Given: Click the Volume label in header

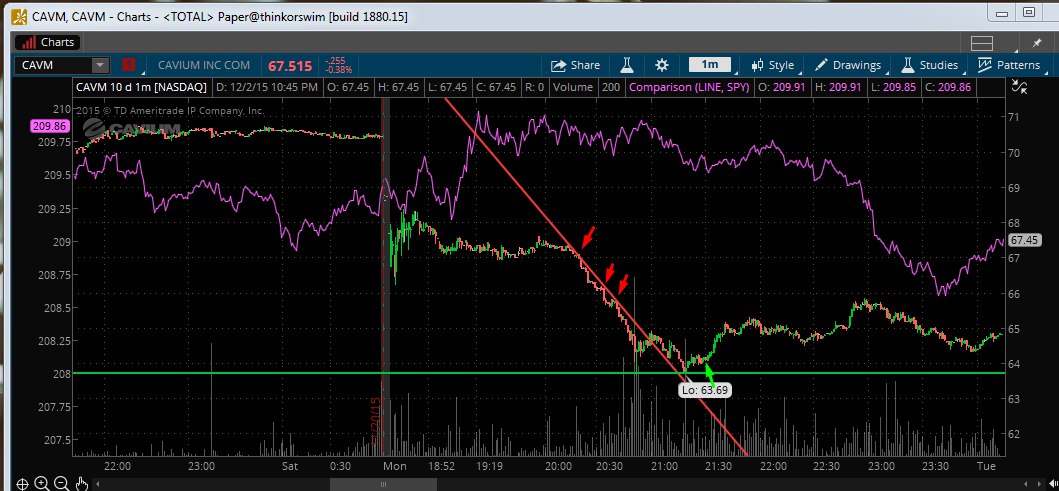Looking at the screenshot, I should [572, 87].
